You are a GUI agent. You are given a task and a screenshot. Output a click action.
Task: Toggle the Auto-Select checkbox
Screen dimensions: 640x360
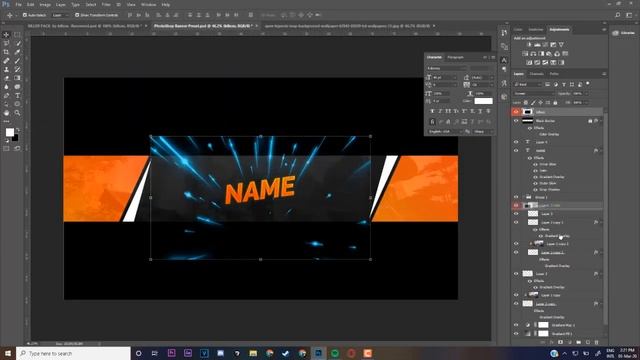coord(25,15)
